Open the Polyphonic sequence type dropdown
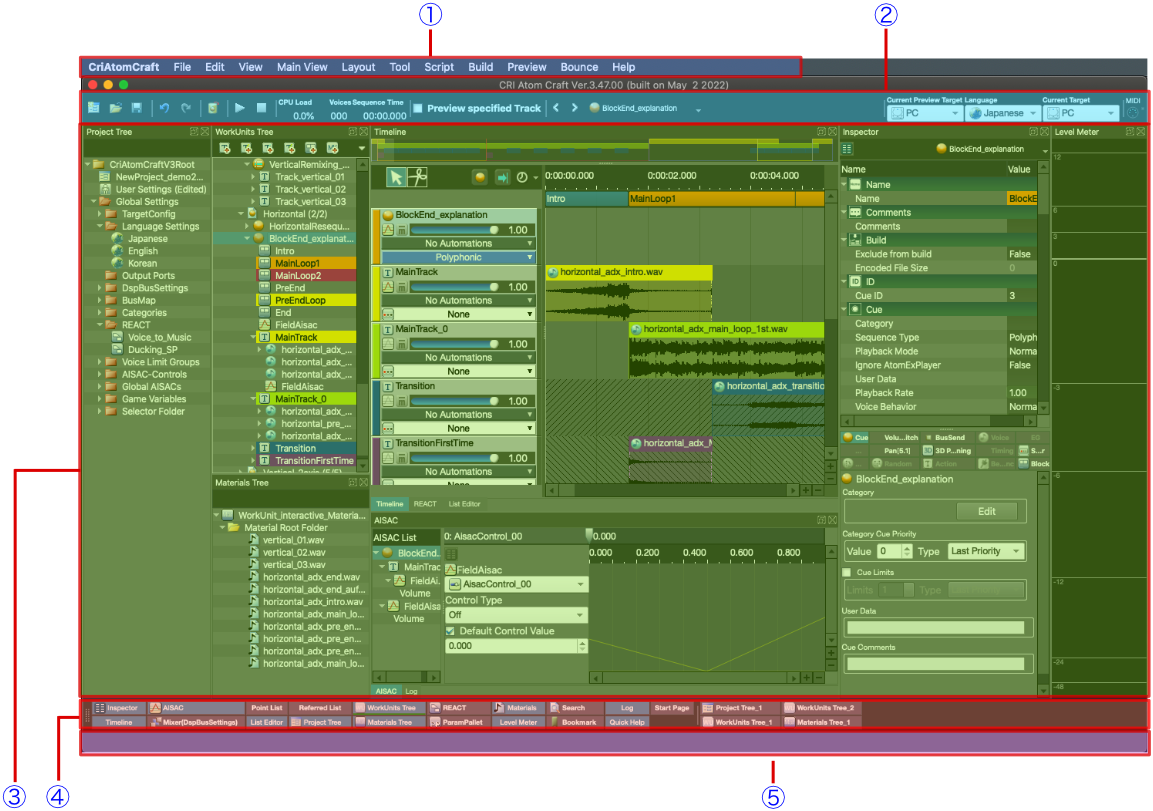This screenshot has height=811, width=1153. point(458,257)
